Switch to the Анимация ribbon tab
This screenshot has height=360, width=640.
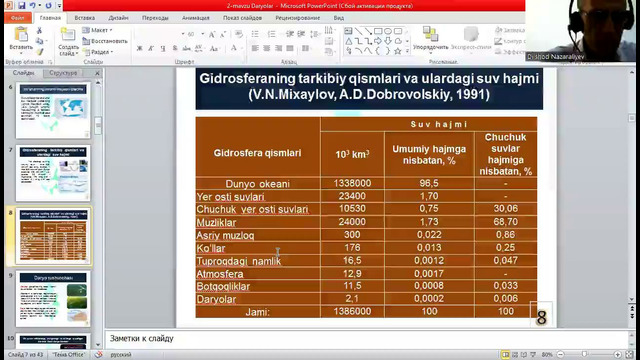click(196, 18)
